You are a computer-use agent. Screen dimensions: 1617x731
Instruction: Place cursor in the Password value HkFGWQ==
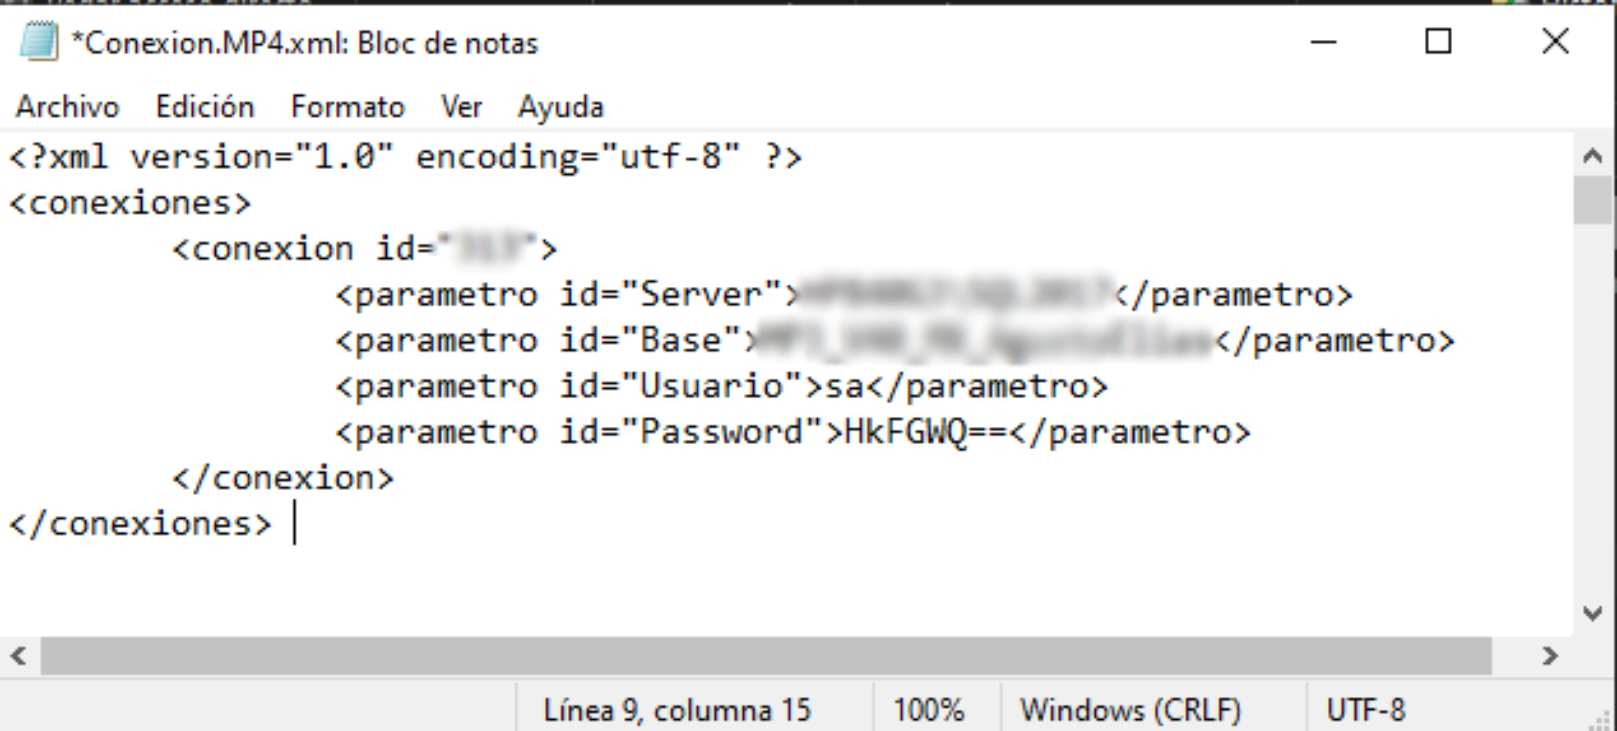point(927,432)
